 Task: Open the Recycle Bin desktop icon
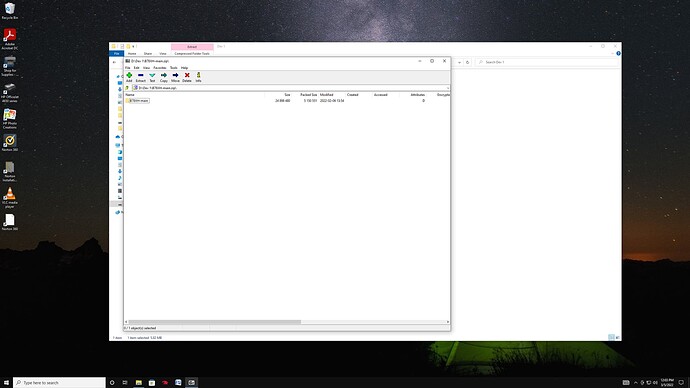coord(10,11)
